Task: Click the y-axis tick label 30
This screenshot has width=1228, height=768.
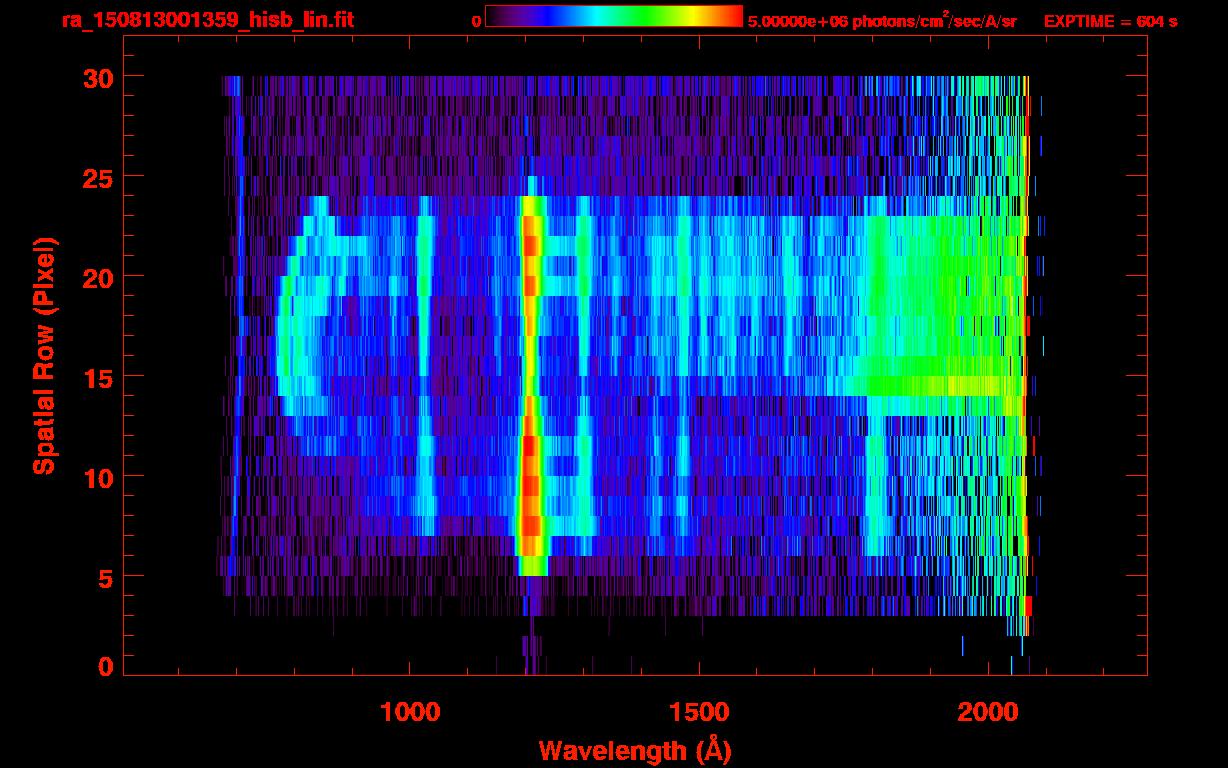Action: (98, 77)
